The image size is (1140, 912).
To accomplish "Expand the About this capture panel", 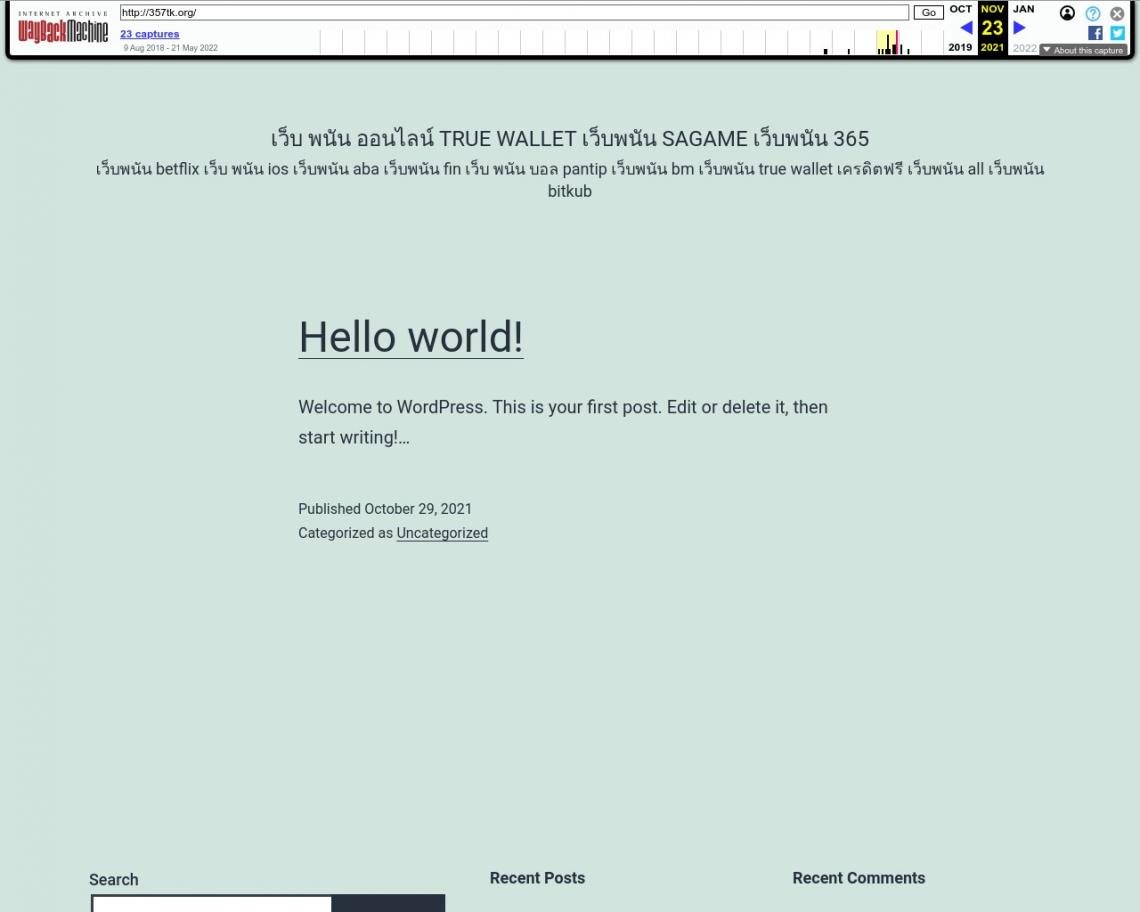I will pos(1083,50).
